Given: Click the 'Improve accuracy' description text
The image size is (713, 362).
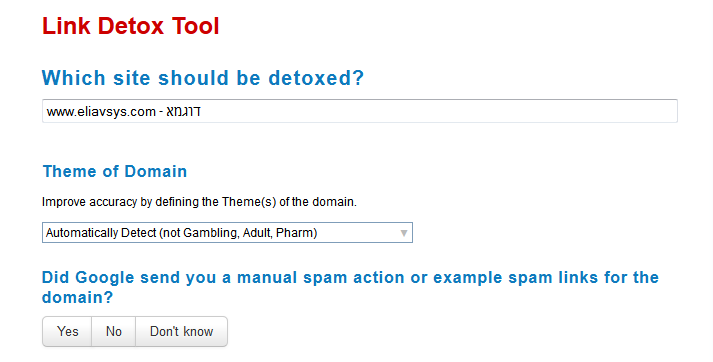Looking at the screenshot, I should 199,202.
